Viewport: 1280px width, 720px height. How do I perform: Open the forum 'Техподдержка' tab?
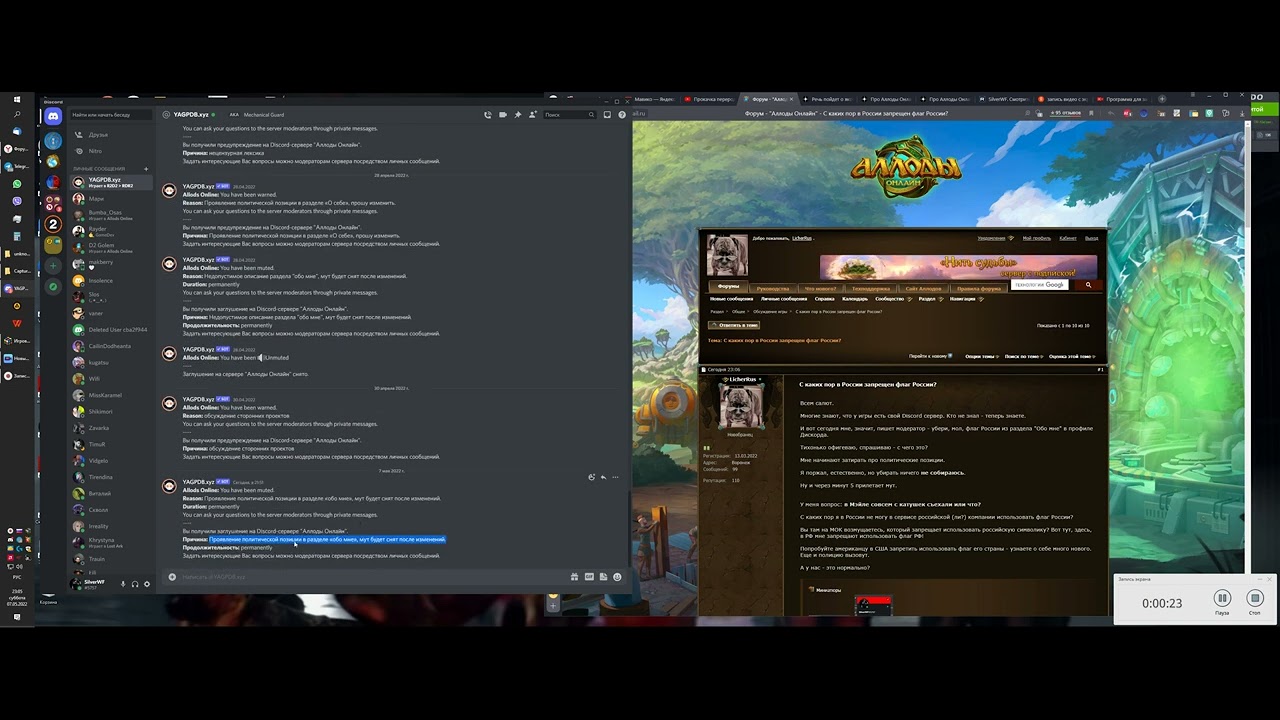(870, 288)
